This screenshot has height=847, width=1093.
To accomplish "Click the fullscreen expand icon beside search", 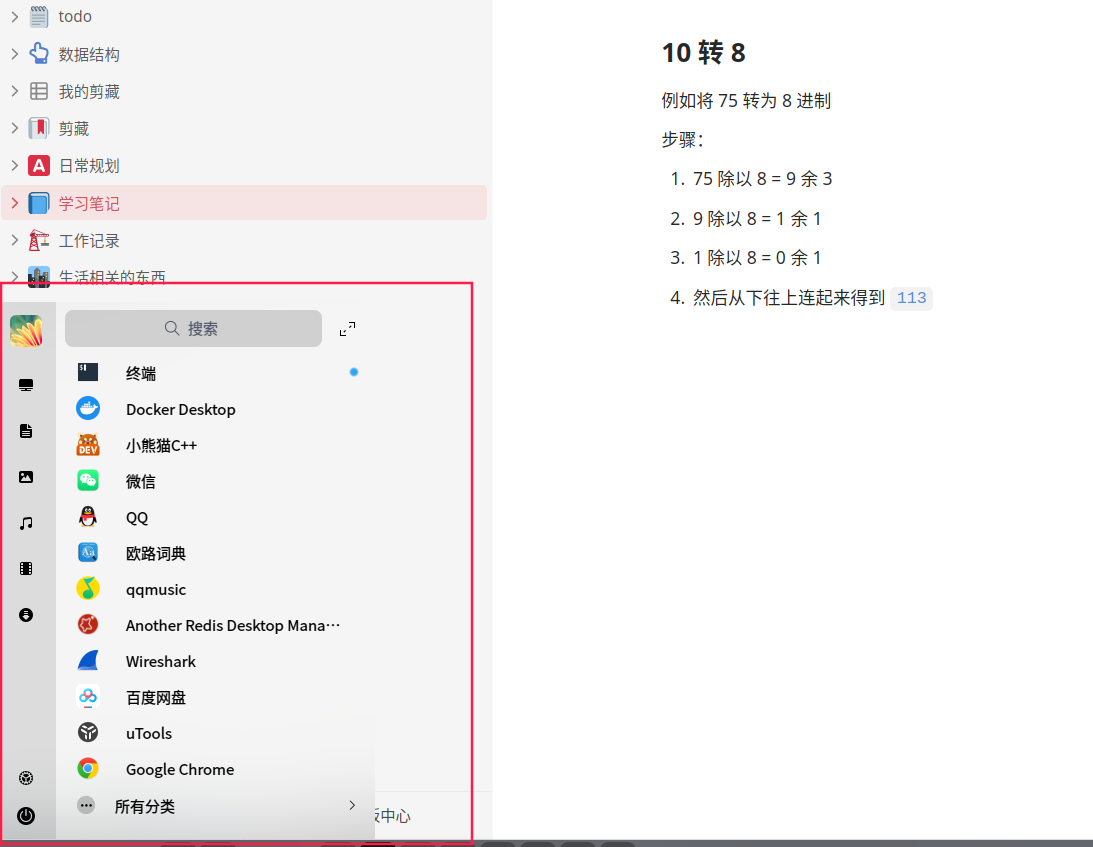I will point(347,328).
